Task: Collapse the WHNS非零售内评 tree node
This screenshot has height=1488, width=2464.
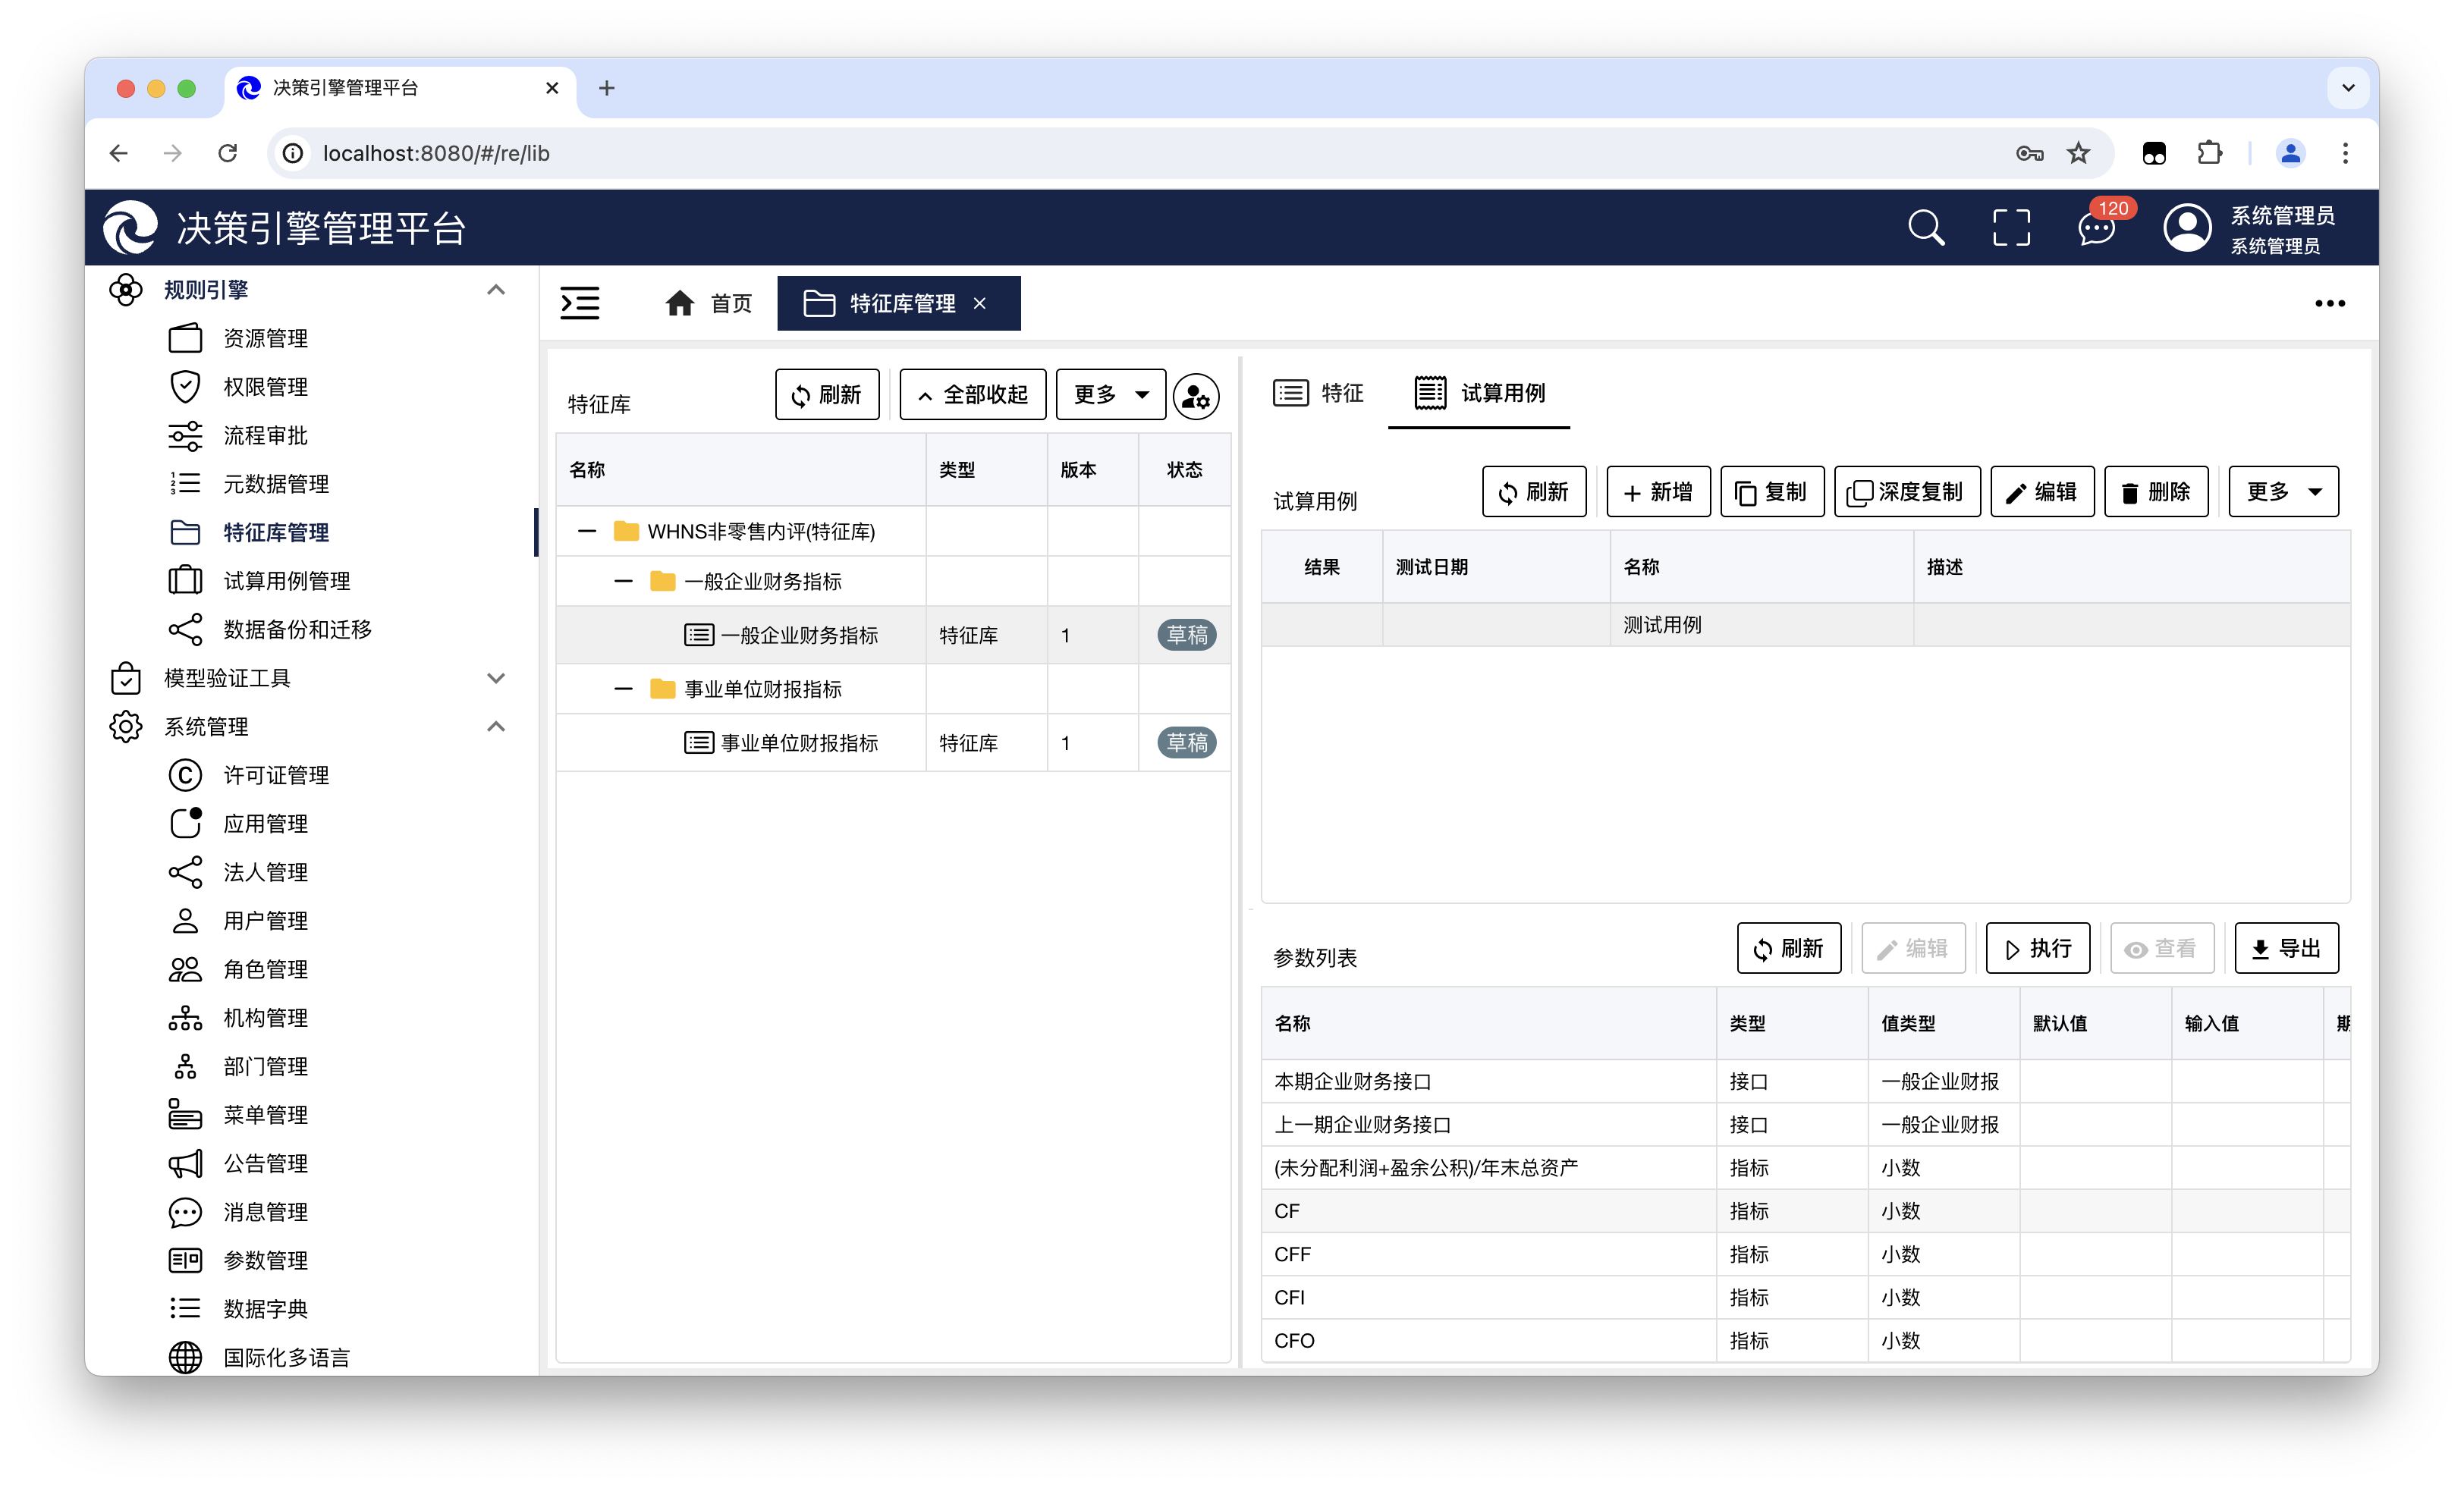Action: [x=587, y=531]
